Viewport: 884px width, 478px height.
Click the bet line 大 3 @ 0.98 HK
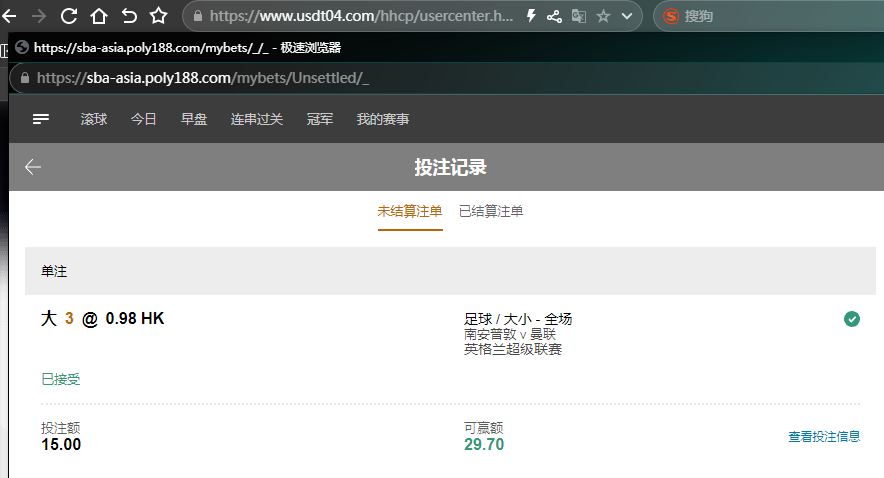point(103,318)
